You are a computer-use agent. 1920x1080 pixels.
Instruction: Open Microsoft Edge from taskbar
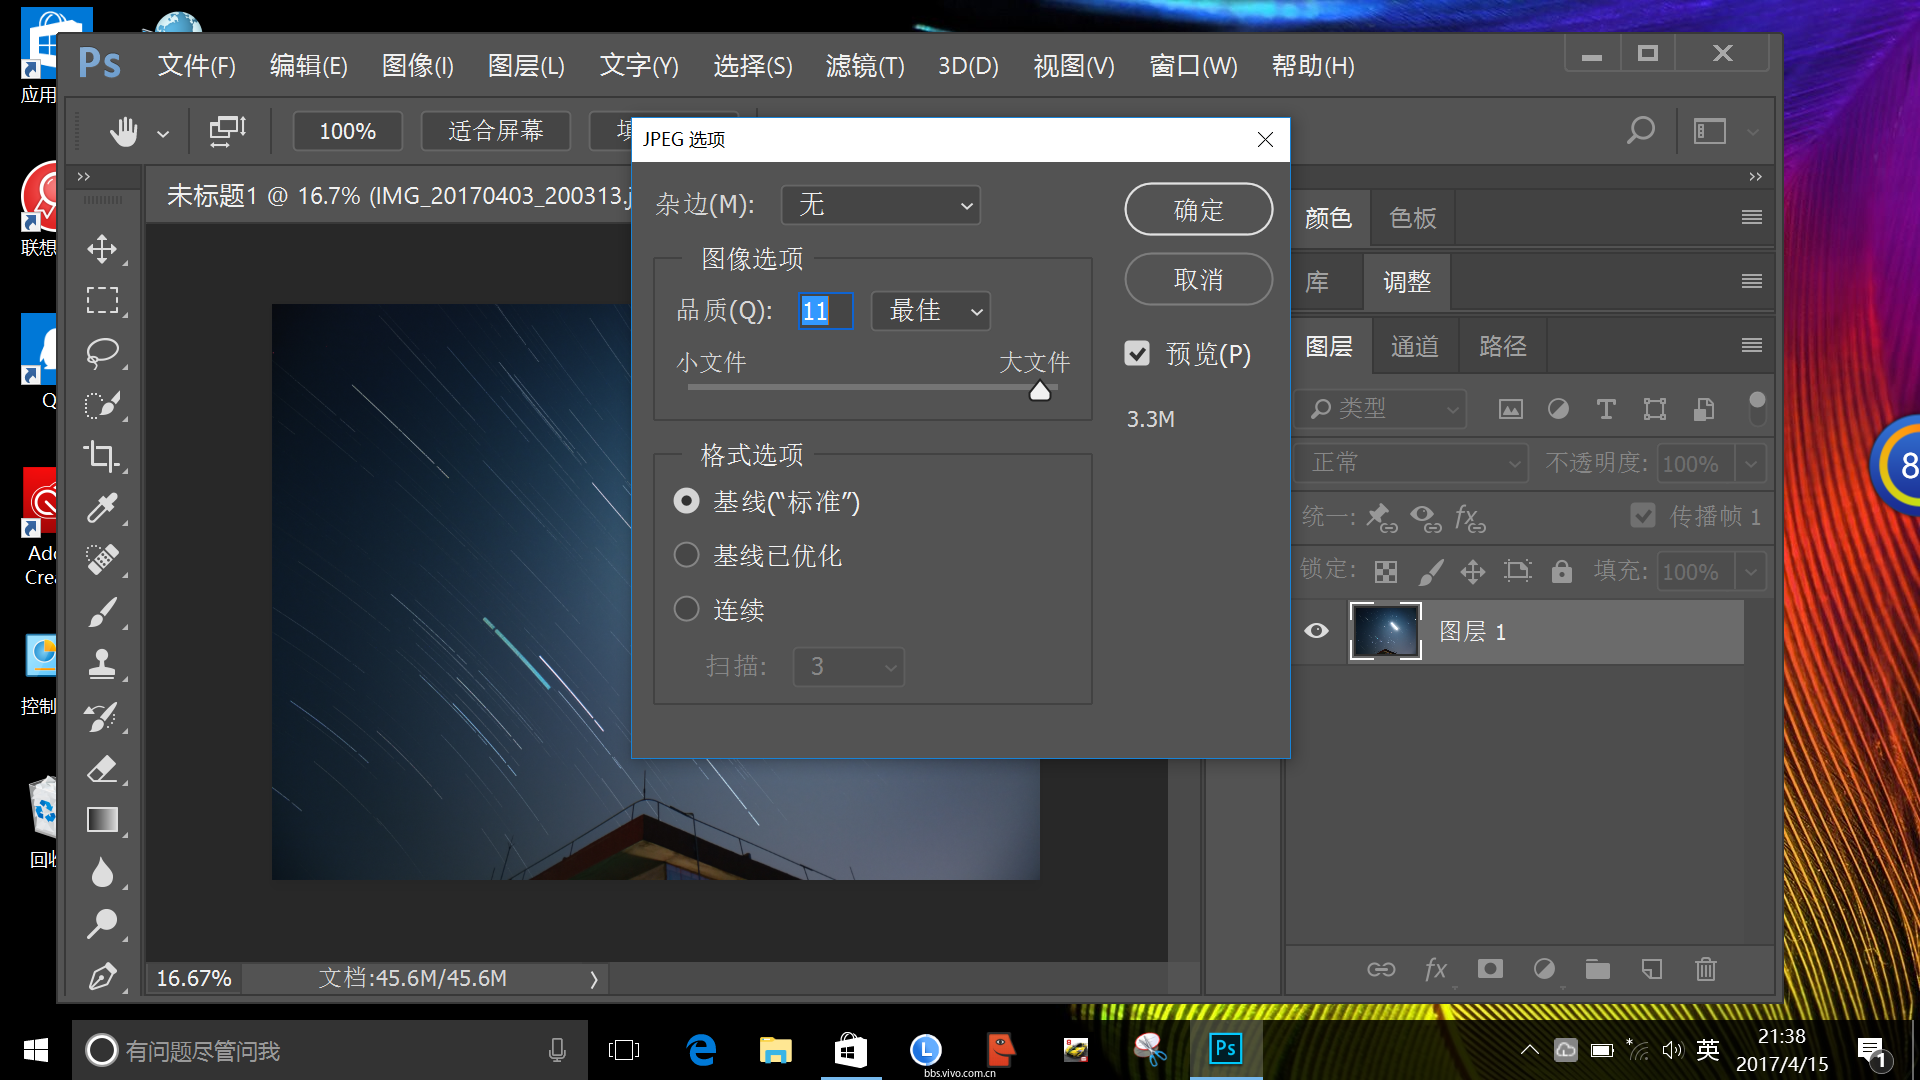[702, 1050]
